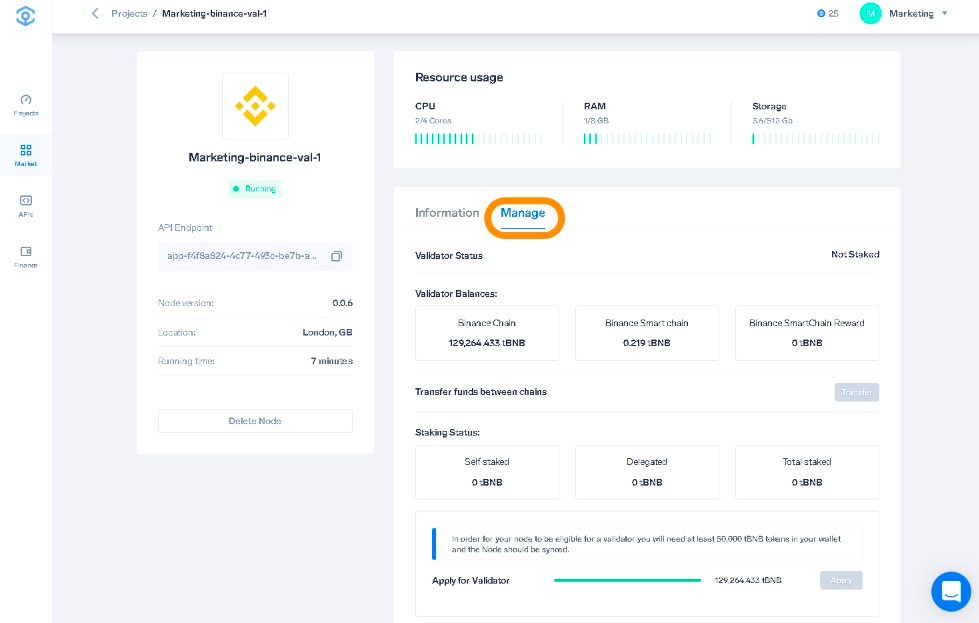
Task: Click the Delegated staking card
Action: [647, 472]
